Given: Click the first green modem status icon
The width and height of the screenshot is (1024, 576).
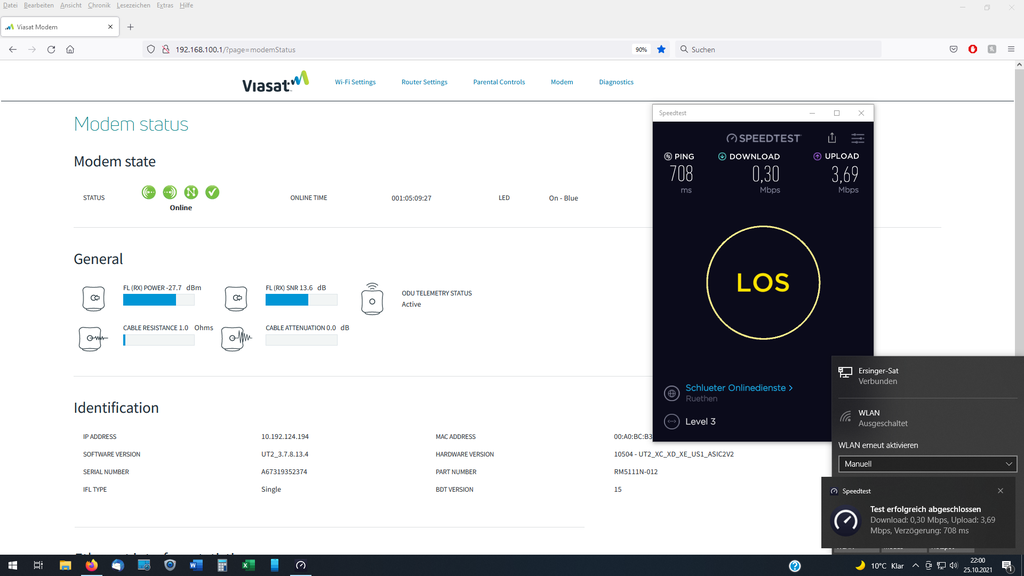Looking at the screenshot, I should tap(149, 192).
